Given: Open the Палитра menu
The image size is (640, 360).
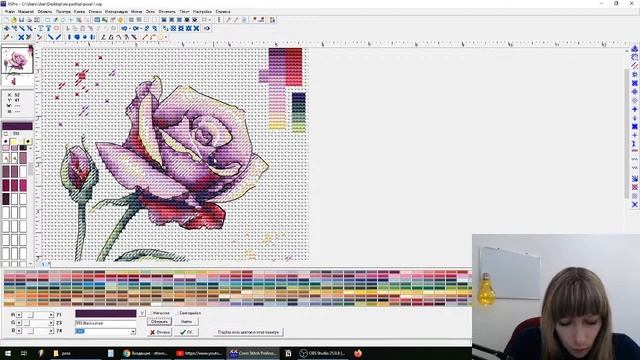Looking at the screenshot, I should click(63, 11).
